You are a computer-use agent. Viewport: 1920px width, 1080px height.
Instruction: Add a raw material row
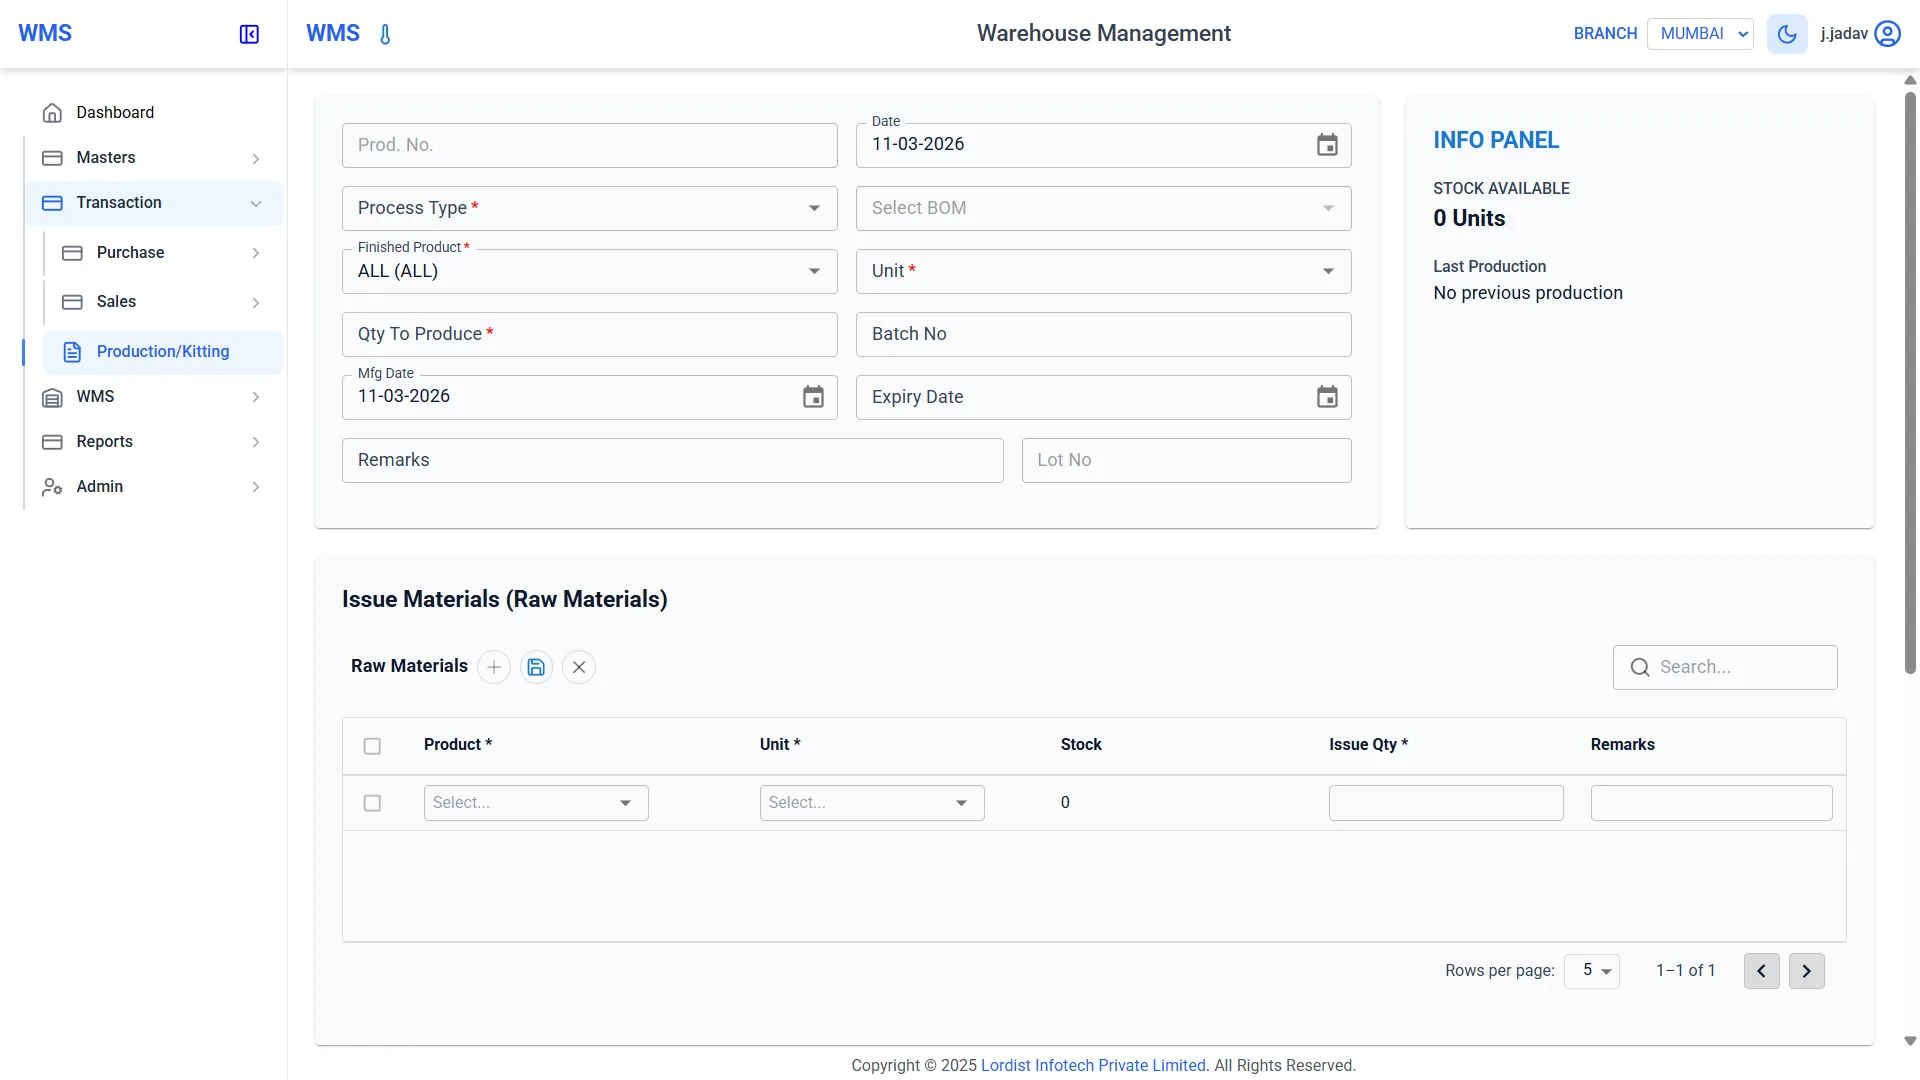494,667
